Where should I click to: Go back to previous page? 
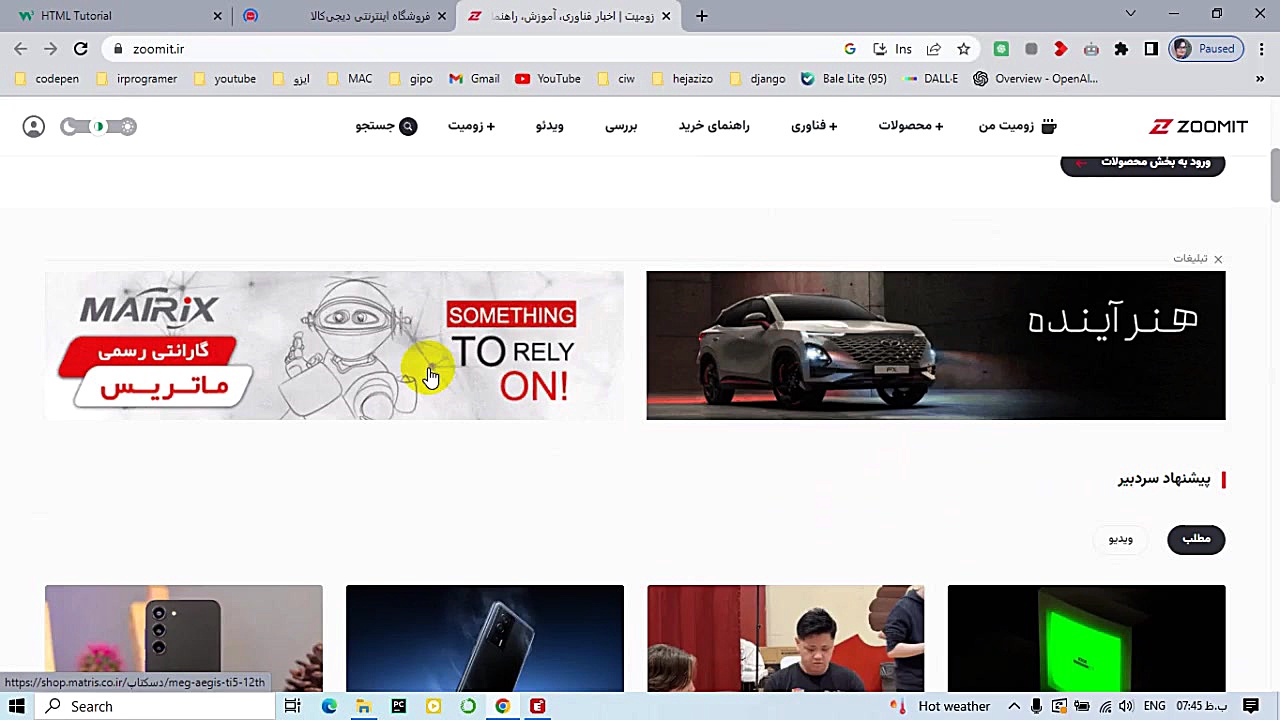[x=21, y=49]
